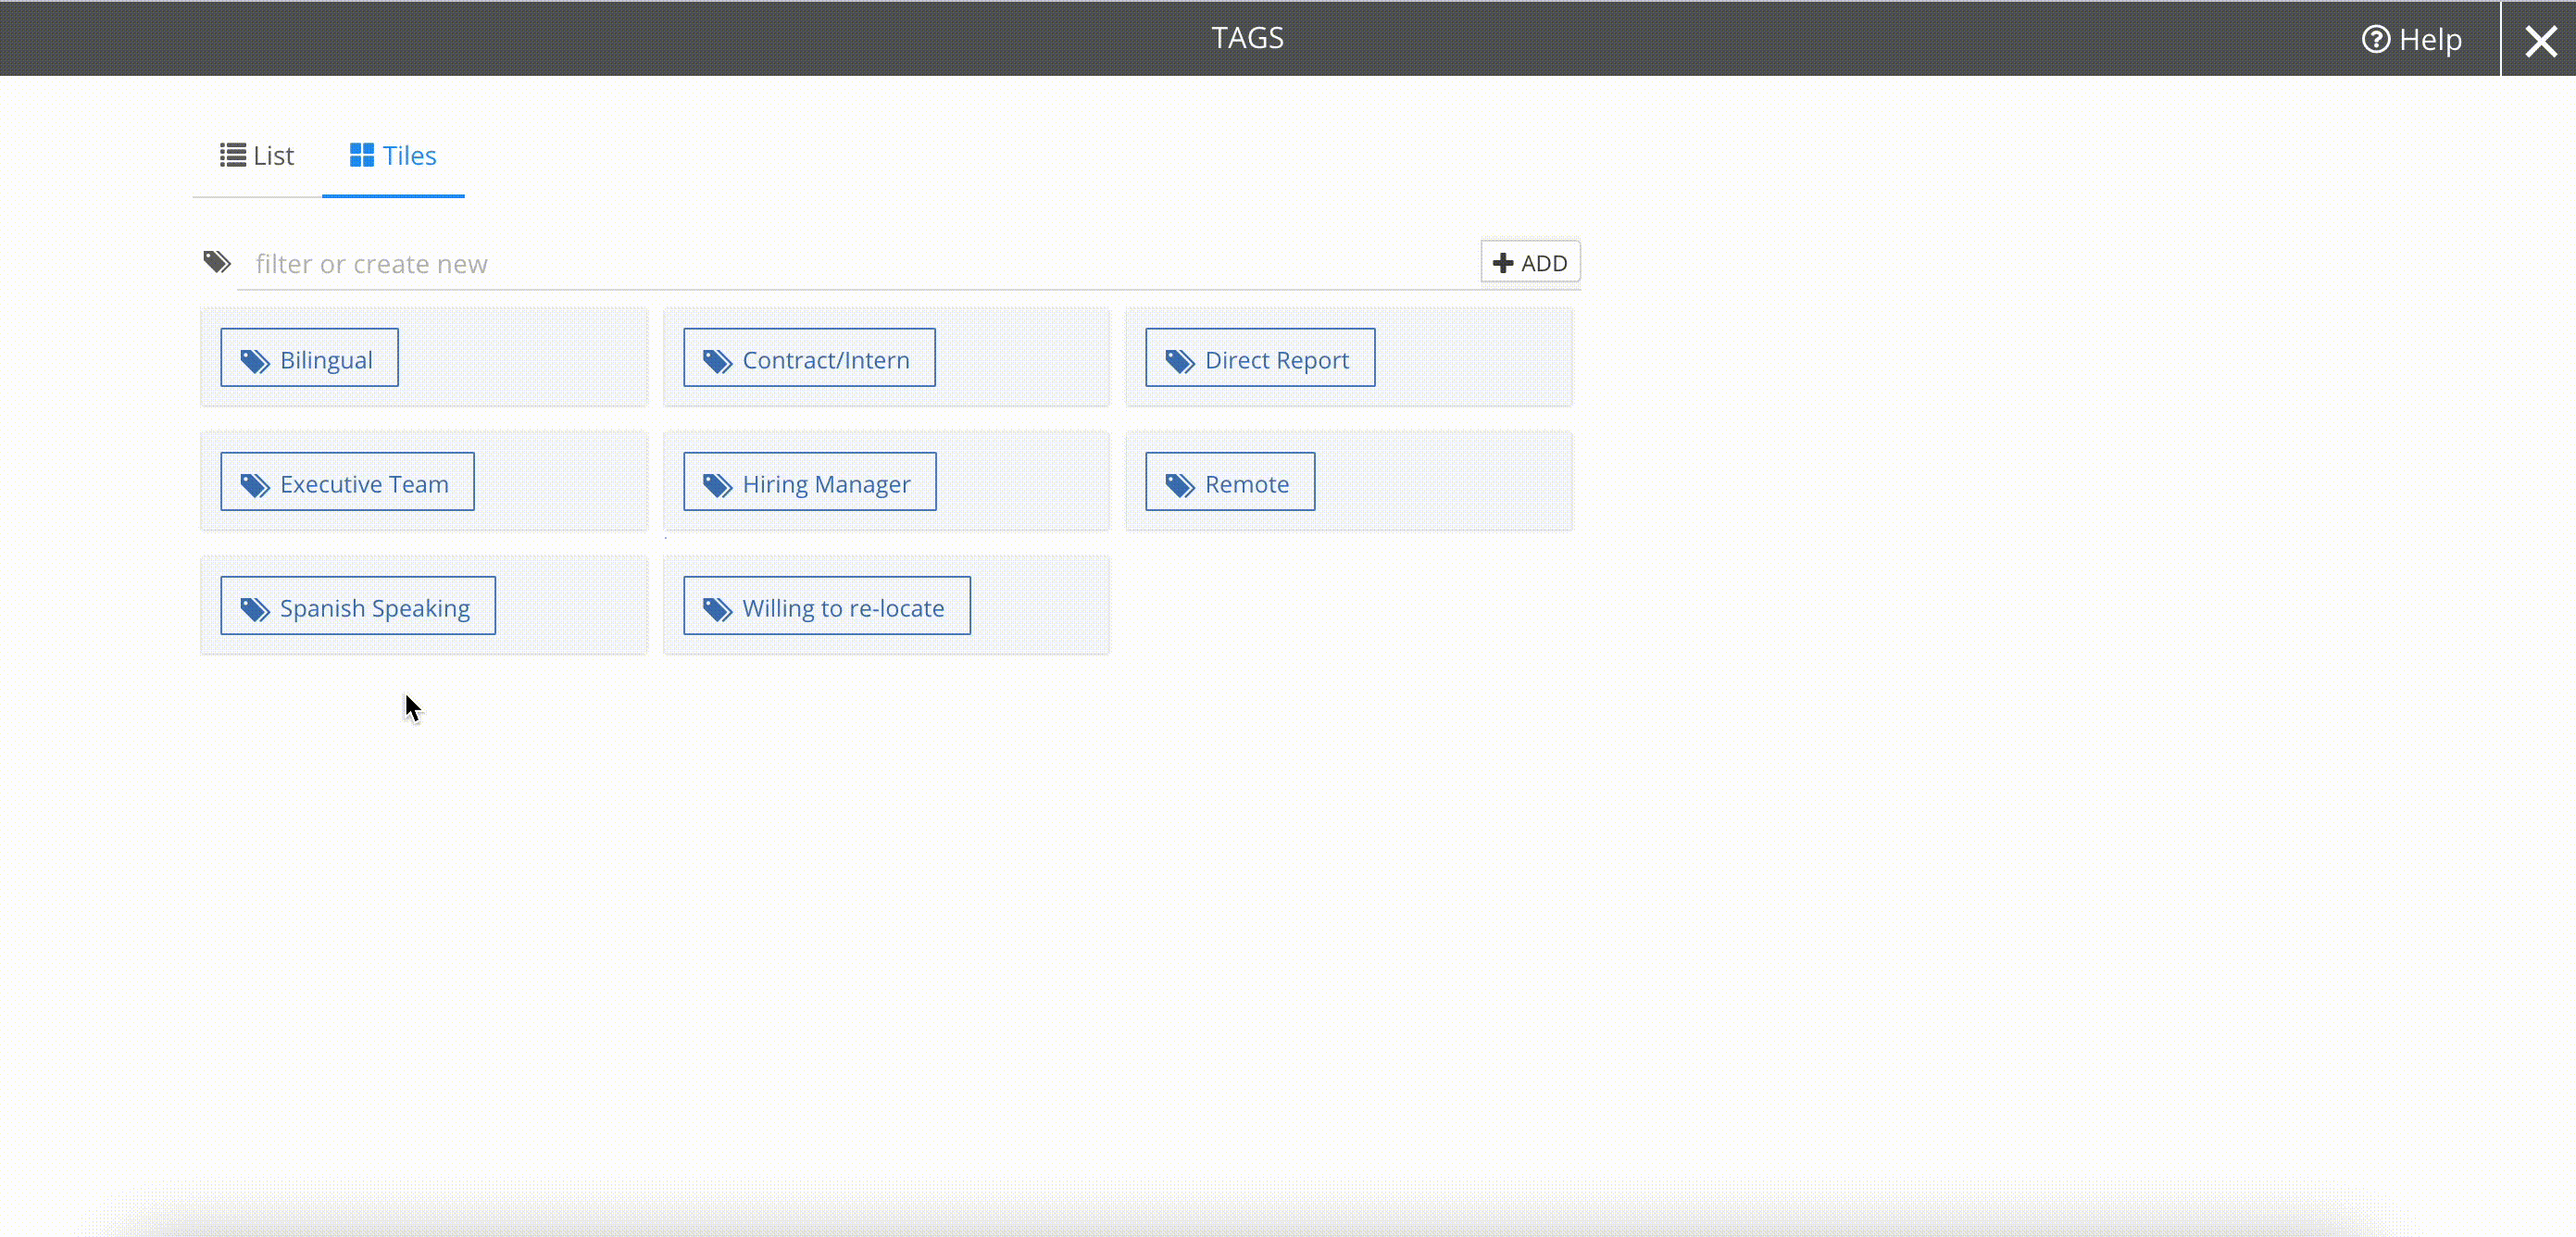Select the Contract/Intern tag

coord(809,358)
